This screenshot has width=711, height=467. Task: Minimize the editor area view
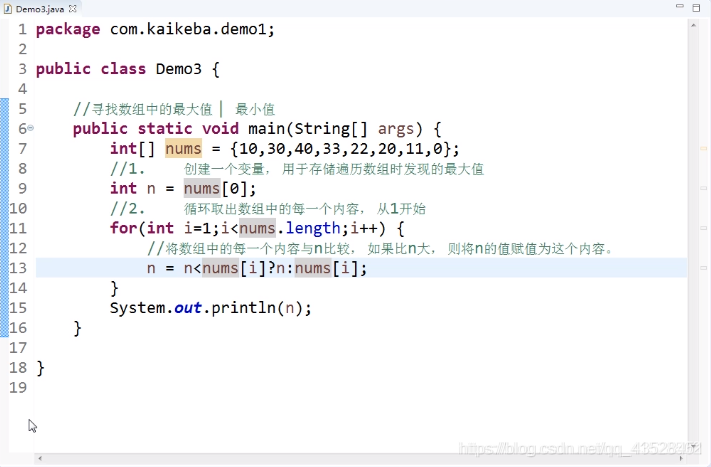point(679,6)
